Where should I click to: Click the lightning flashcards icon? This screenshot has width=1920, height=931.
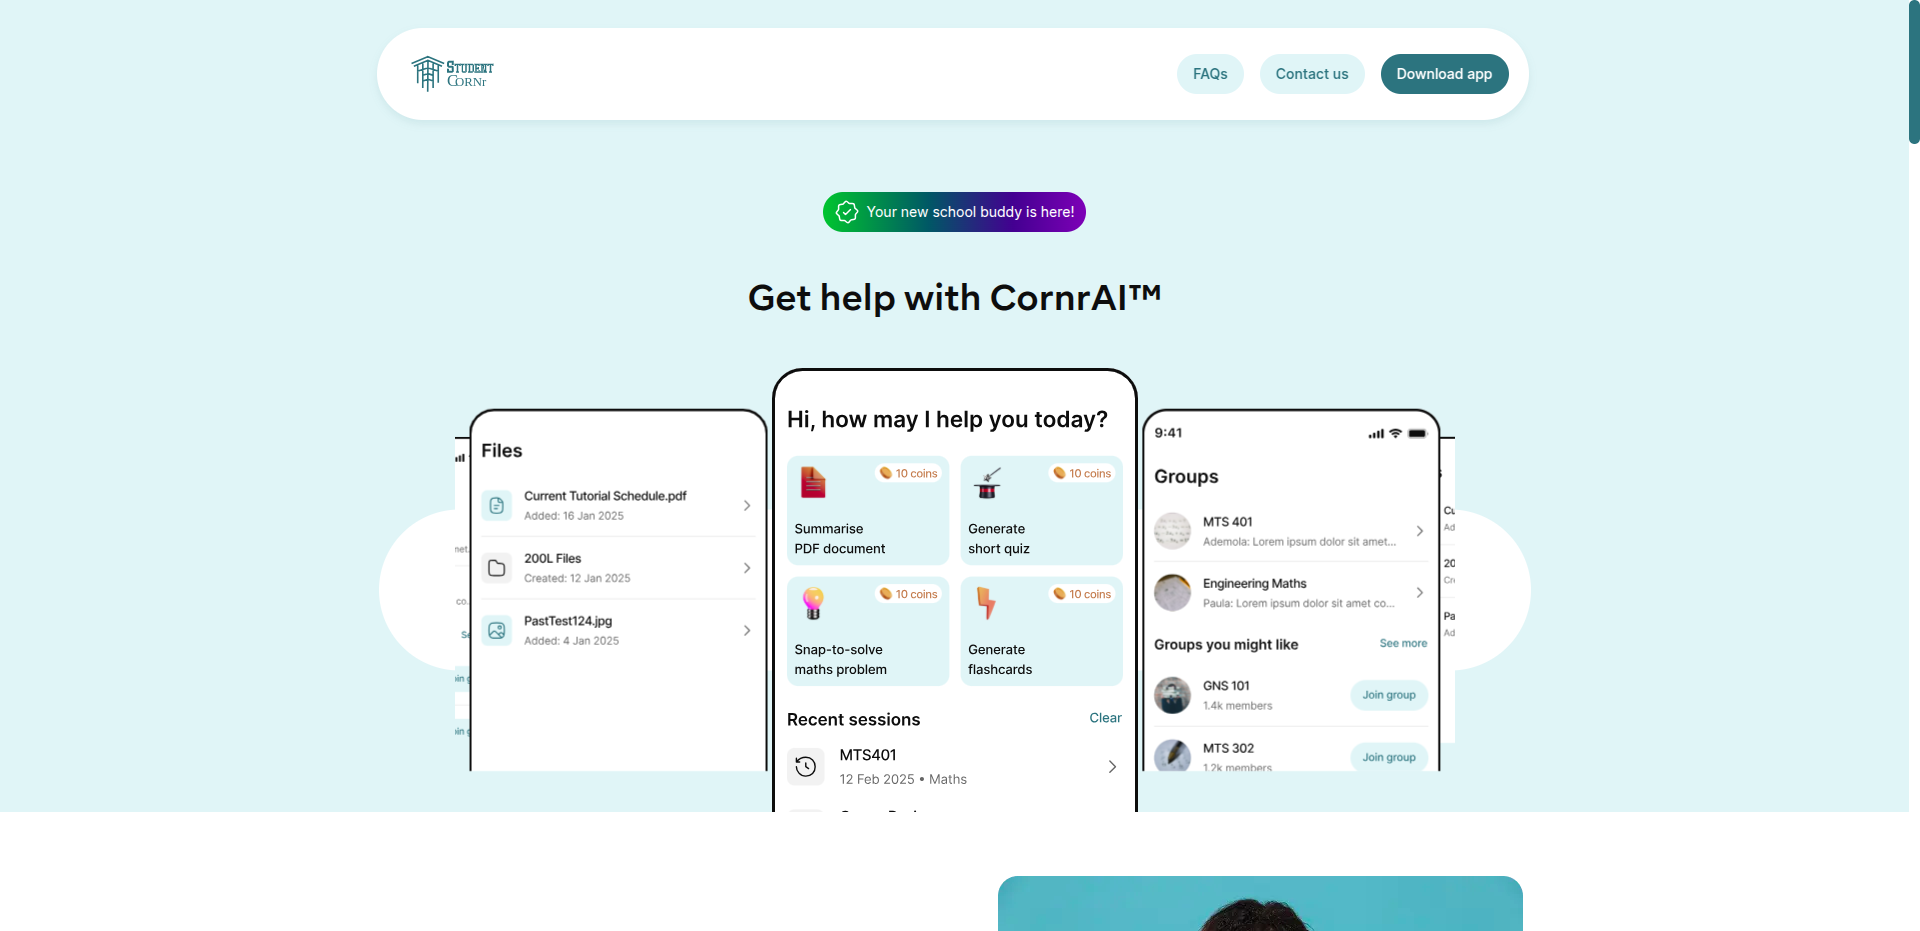point(987,604)
